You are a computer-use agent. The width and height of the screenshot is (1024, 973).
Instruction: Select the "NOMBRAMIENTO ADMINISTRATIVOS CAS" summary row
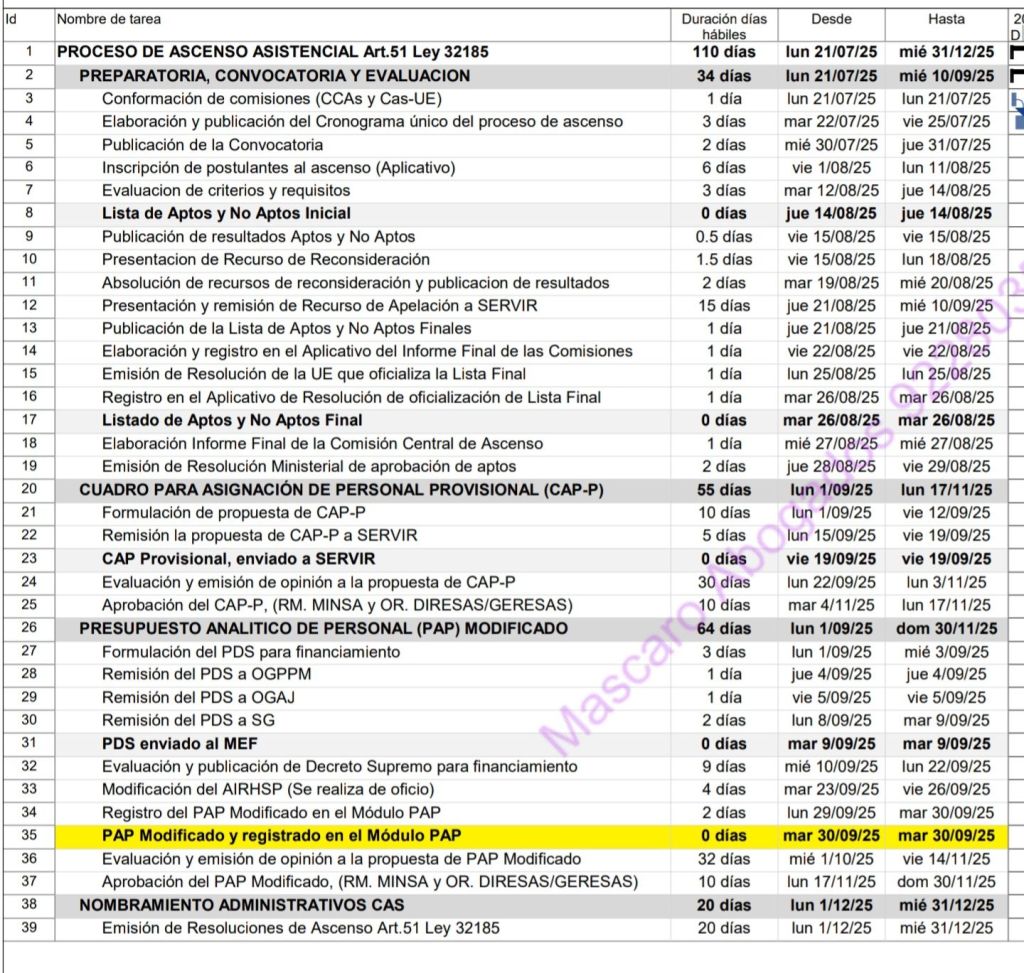(x=241, y=904)
